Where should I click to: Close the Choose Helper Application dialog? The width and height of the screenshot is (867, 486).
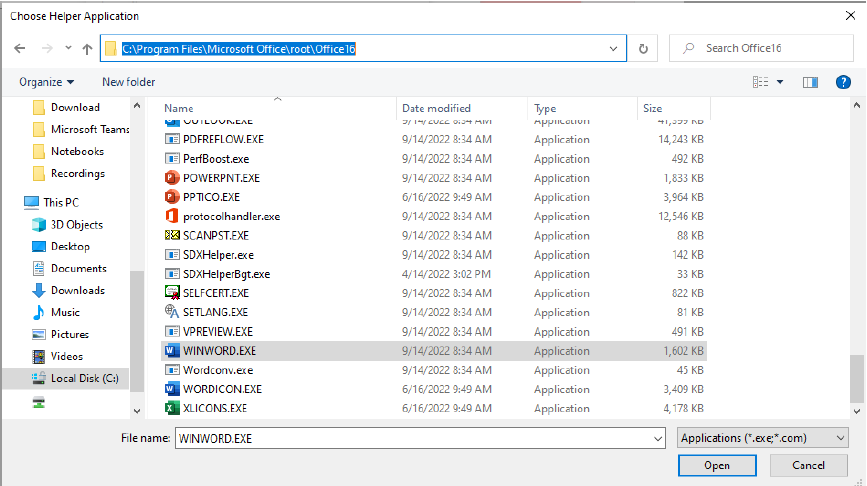pyautogui.click(x=850, y=15)
